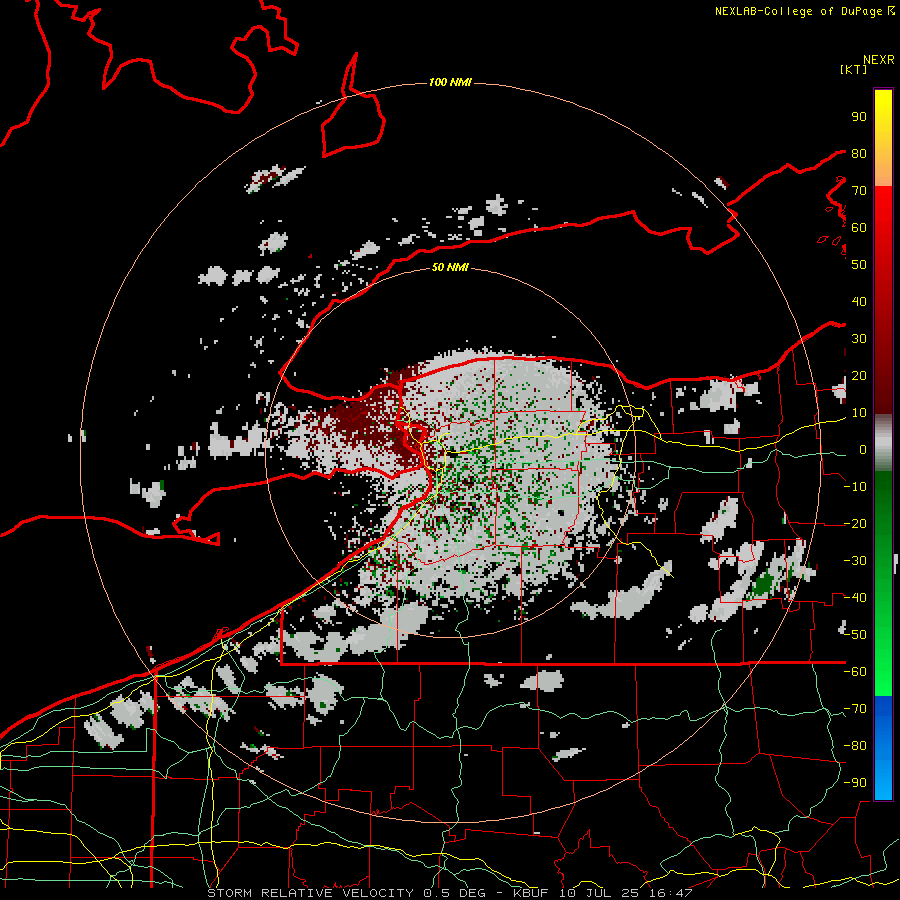Click the gray zero-velocity color bar segment

click(883, 443)
